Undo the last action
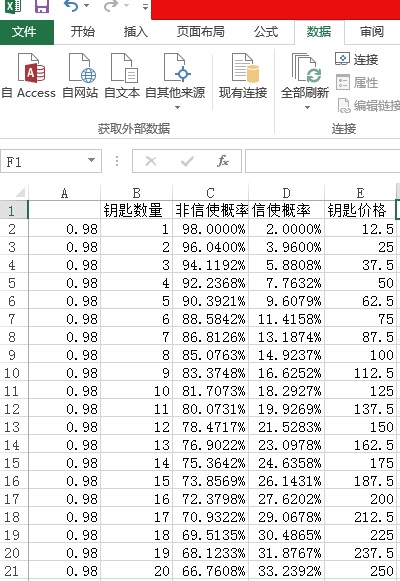 [x=71, y=6]
